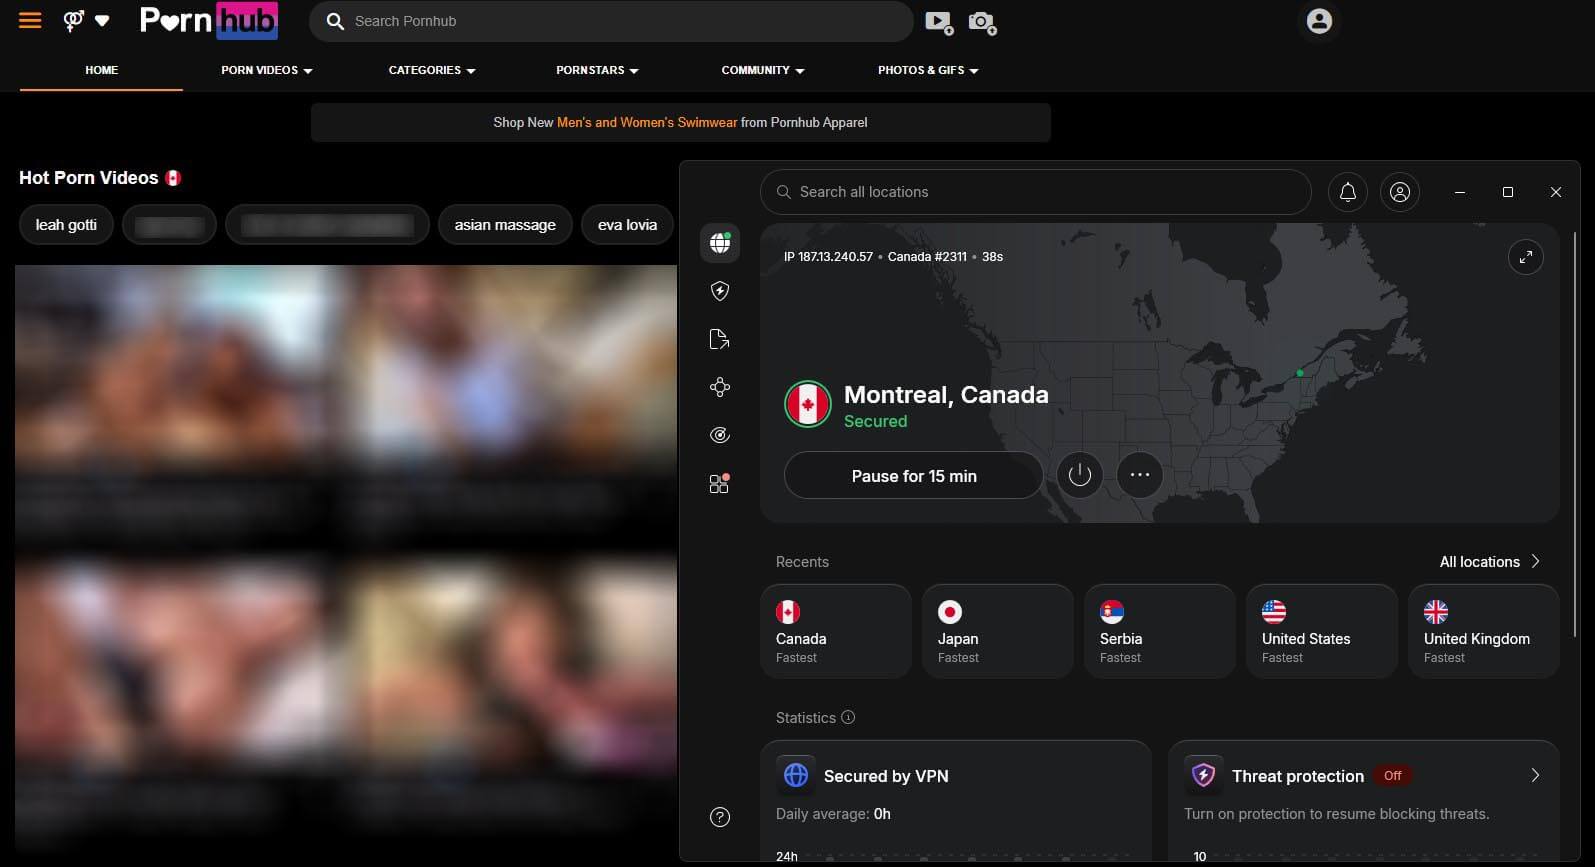Click the VPN window scrollbar
1595x867 pixels.
(1574, 434)
